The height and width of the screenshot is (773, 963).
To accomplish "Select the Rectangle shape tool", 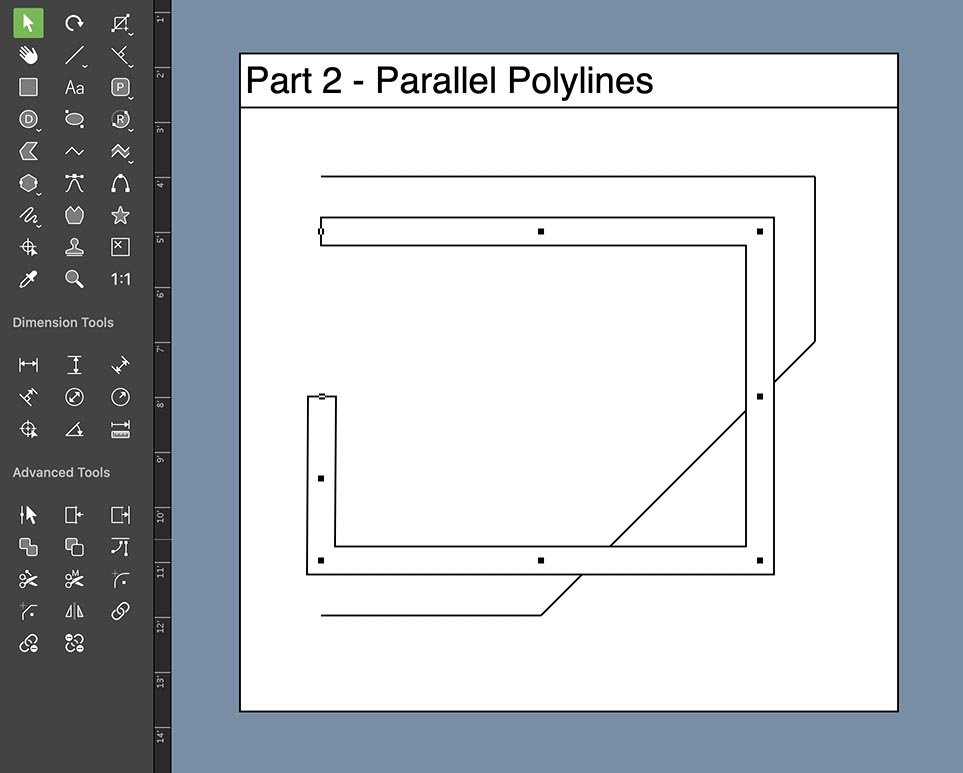I will pyautogui.click(x=28, y=87).
